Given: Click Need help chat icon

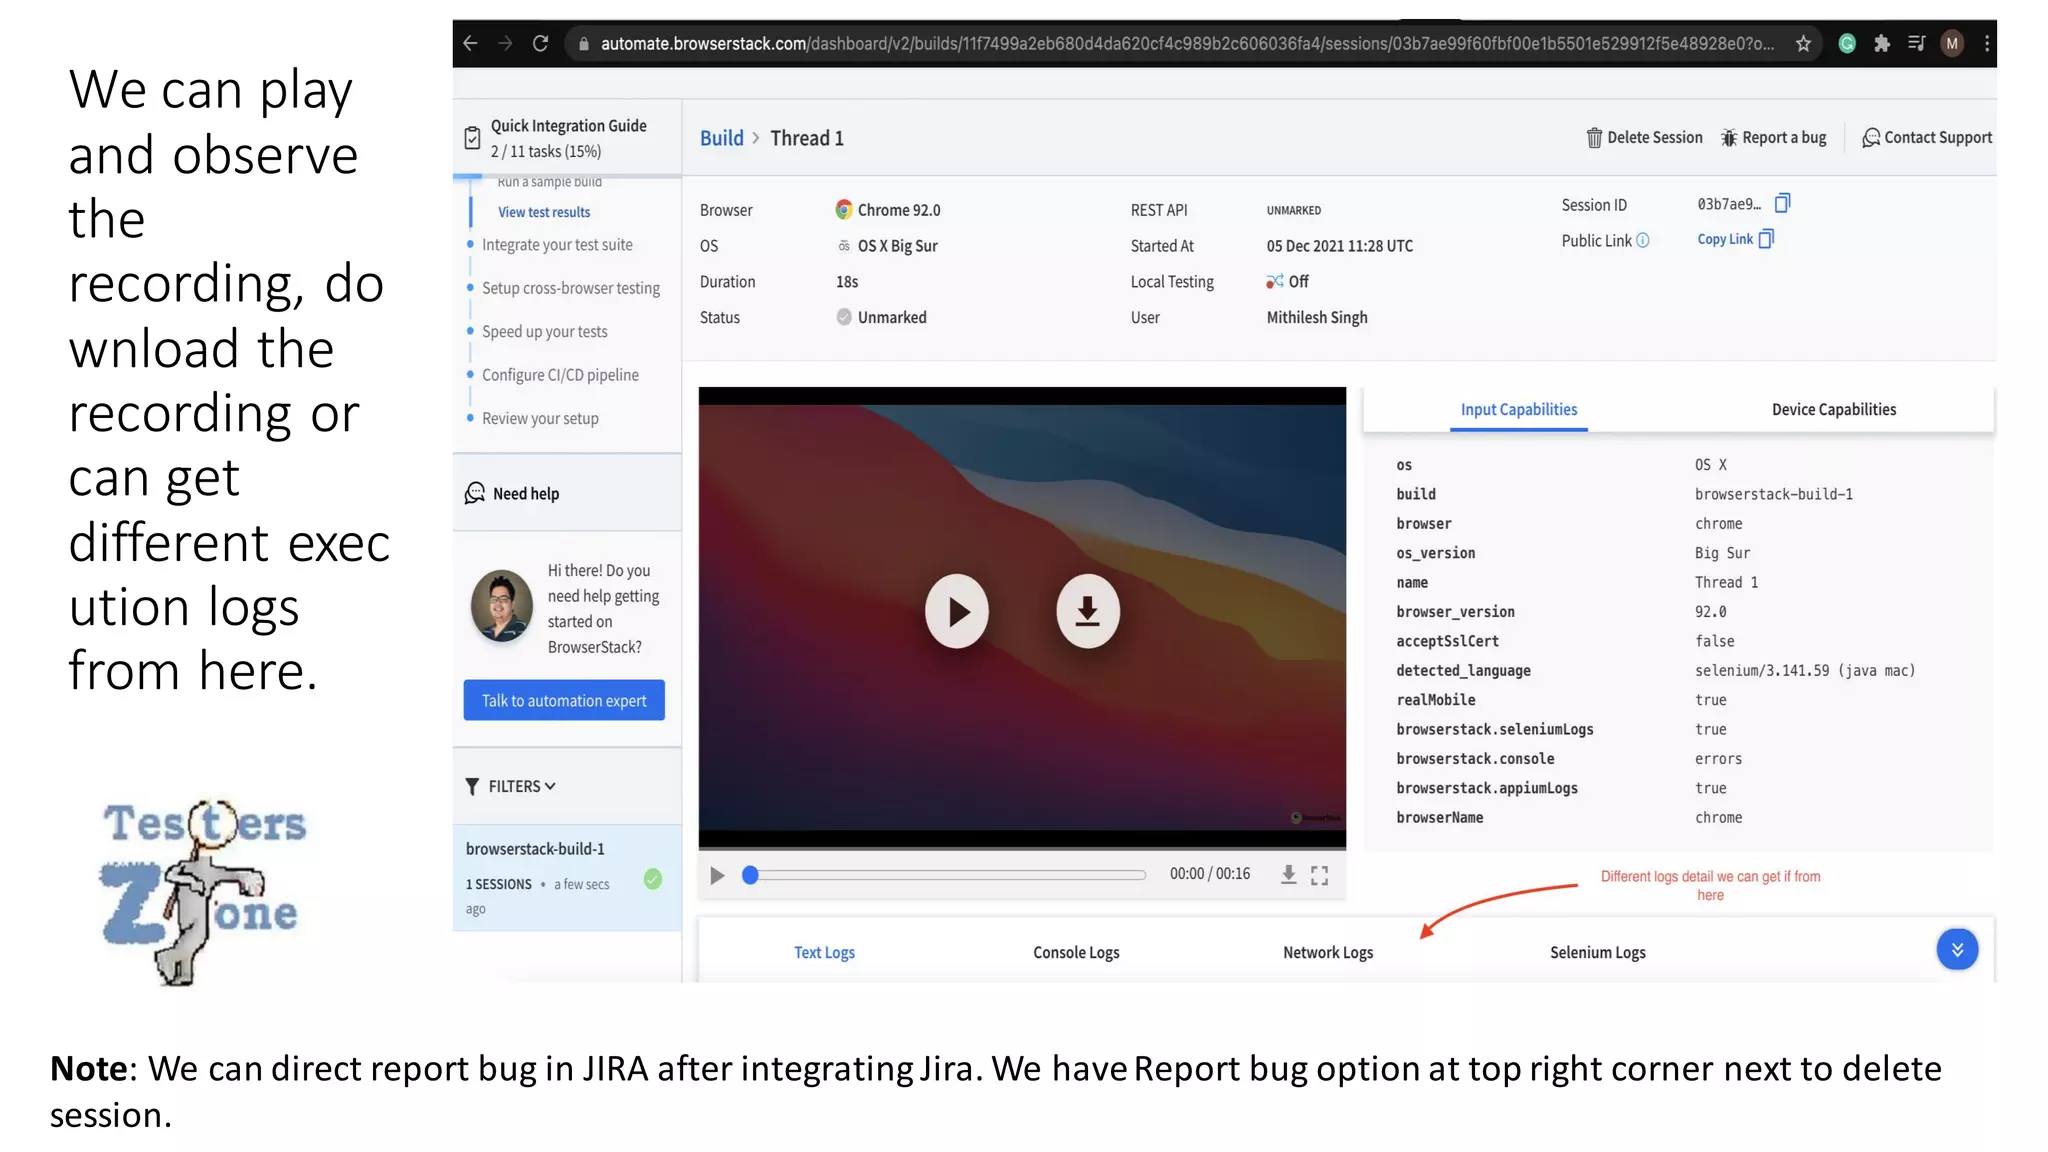Looking at the screenshot, I should point(475,493).
